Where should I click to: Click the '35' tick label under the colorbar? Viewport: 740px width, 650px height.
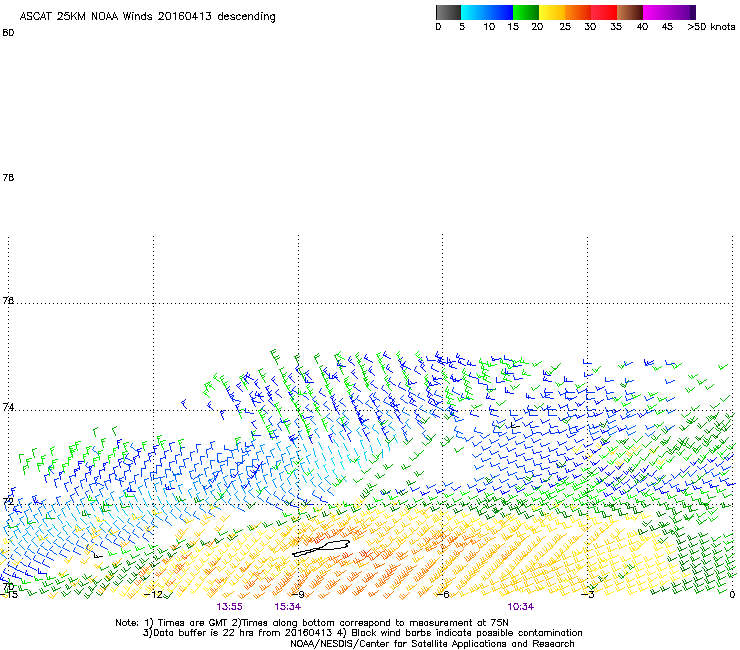point(616,27)
